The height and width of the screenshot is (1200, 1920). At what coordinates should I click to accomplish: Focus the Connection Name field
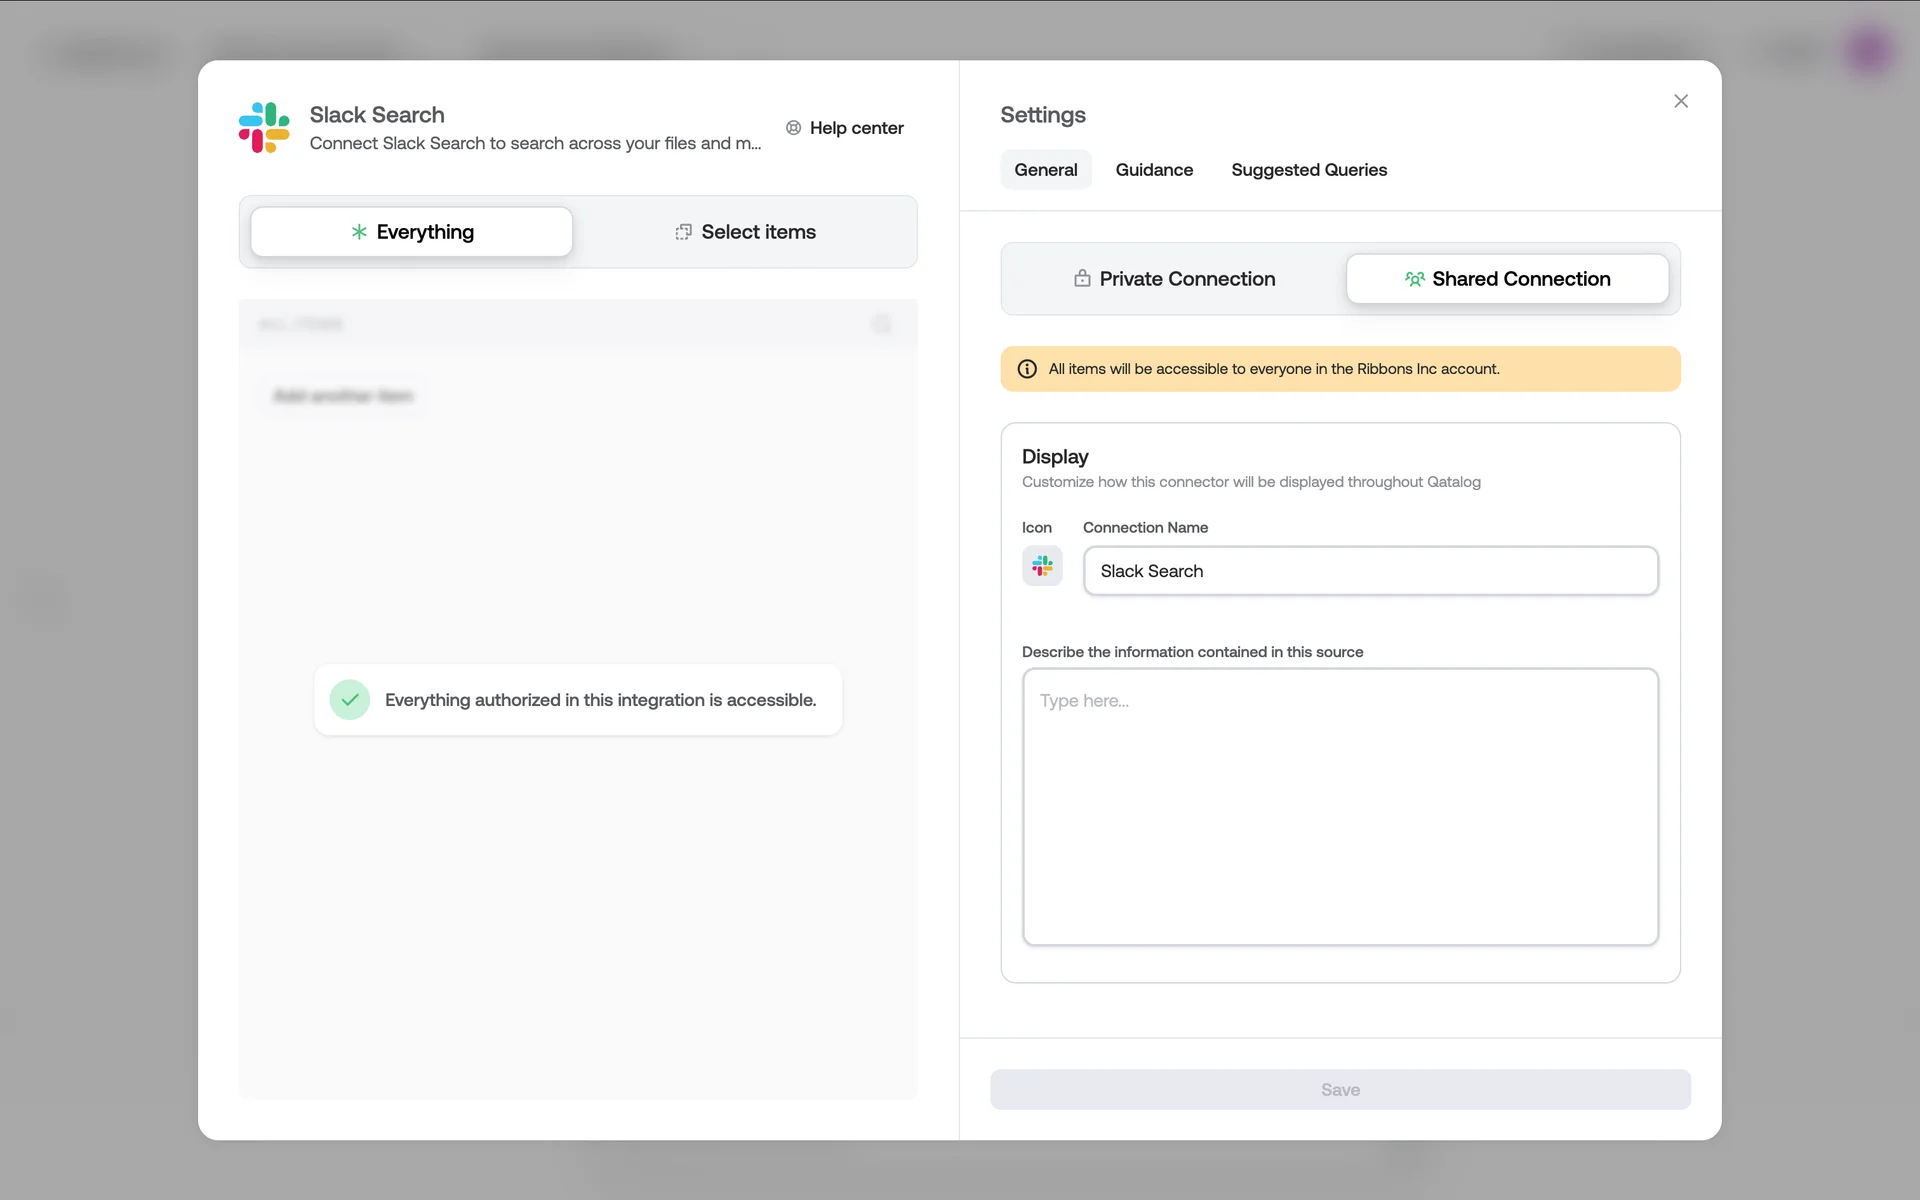[x=1370, y=571]
